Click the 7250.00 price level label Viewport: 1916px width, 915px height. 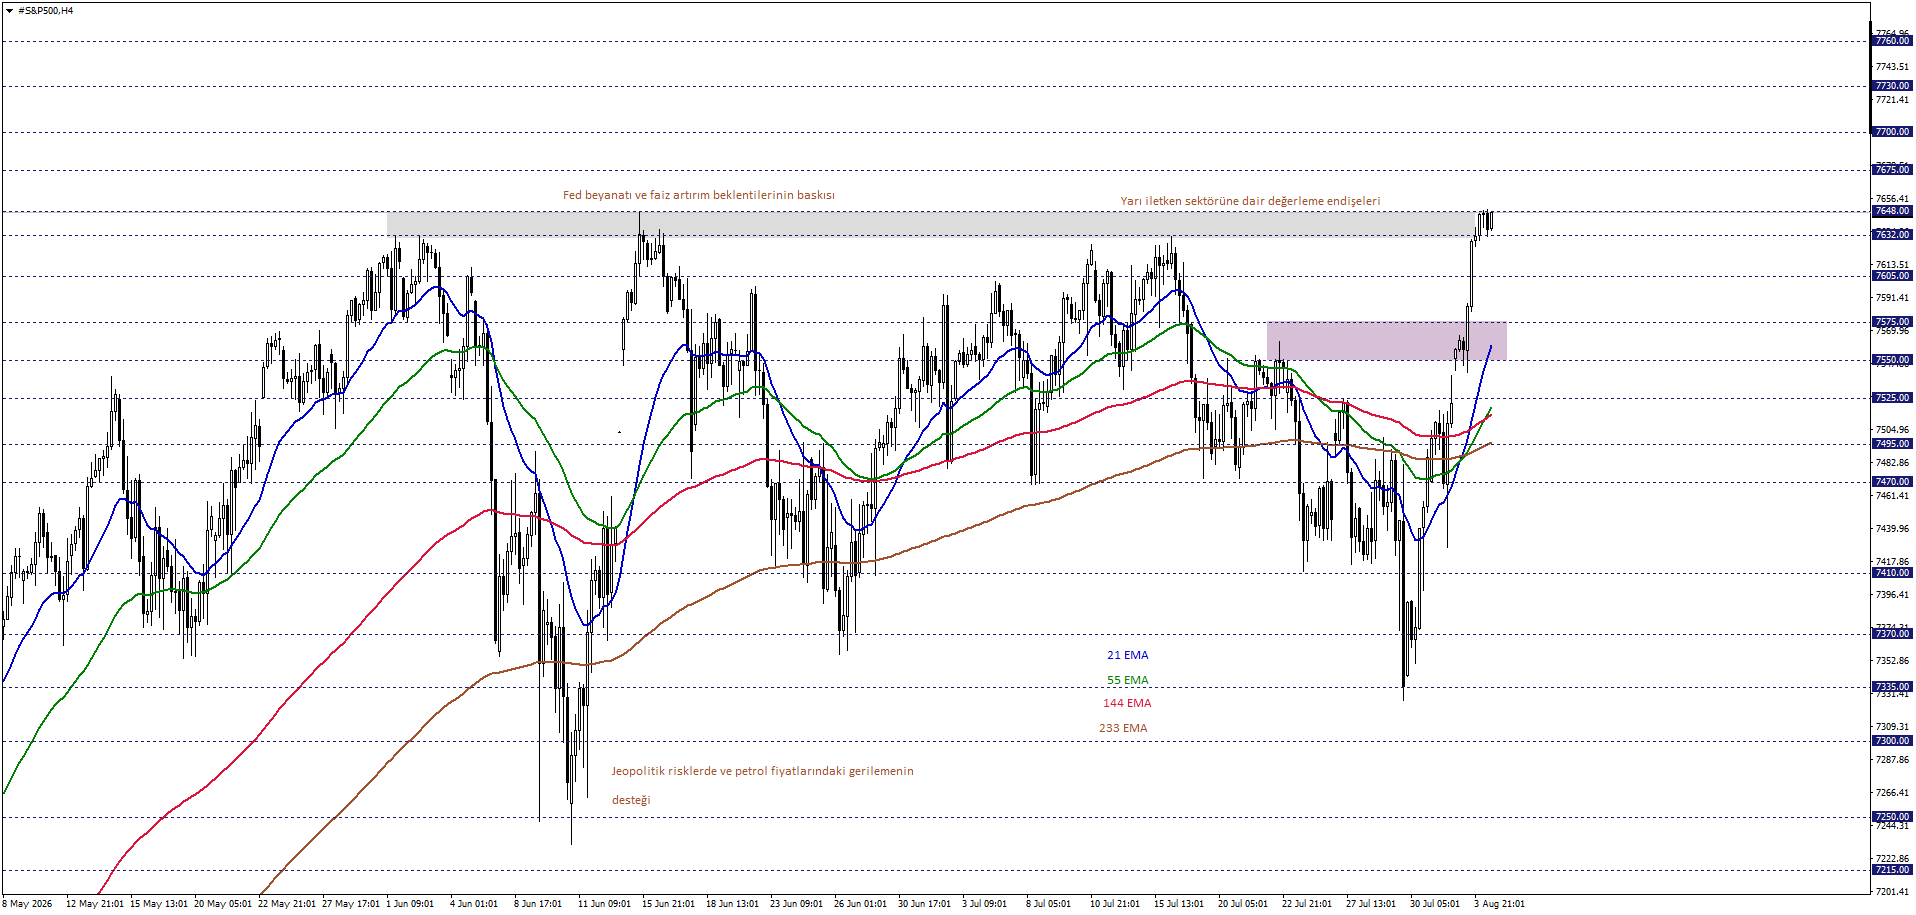(1892, 817)
